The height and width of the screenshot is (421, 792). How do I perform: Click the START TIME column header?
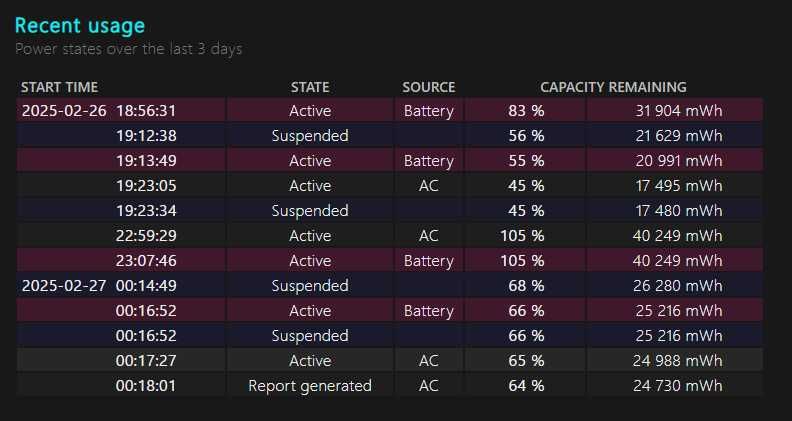59,87
